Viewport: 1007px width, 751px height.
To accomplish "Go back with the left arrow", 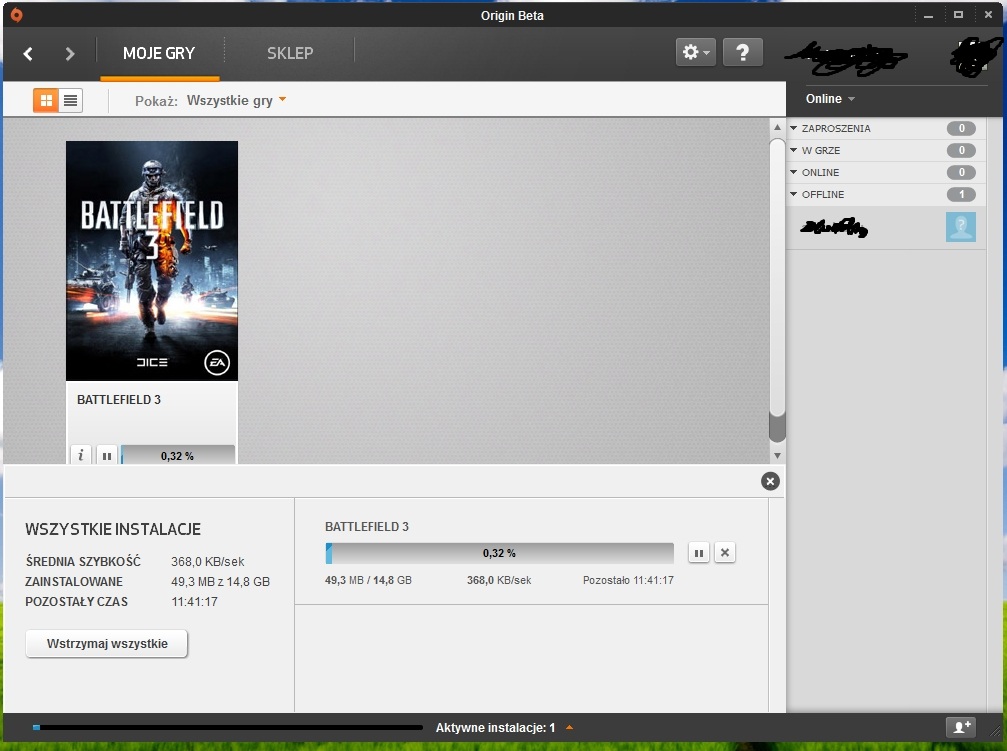I will [x=28, y=53].
